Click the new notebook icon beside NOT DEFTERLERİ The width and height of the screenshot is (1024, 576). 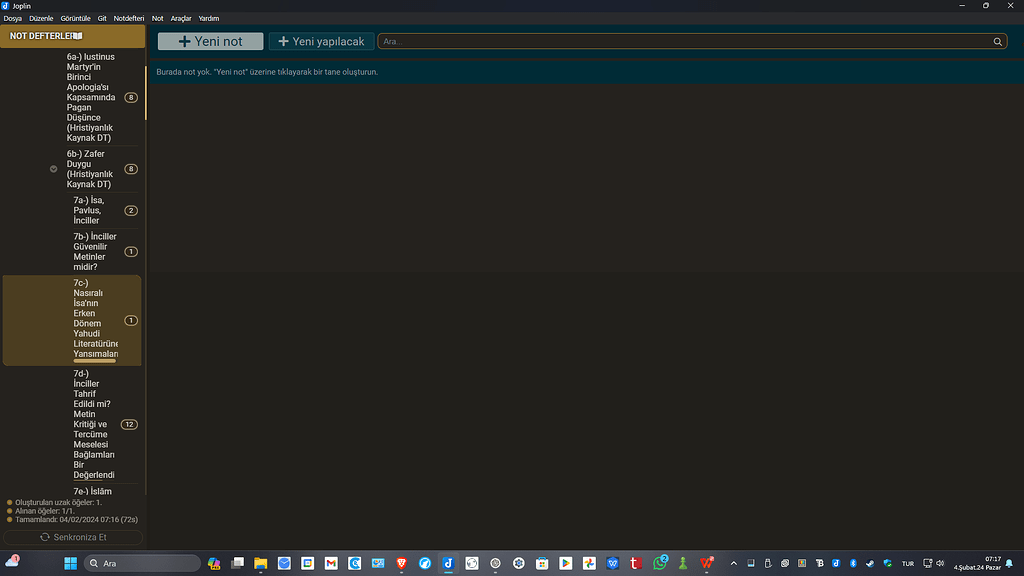point(76,36)
